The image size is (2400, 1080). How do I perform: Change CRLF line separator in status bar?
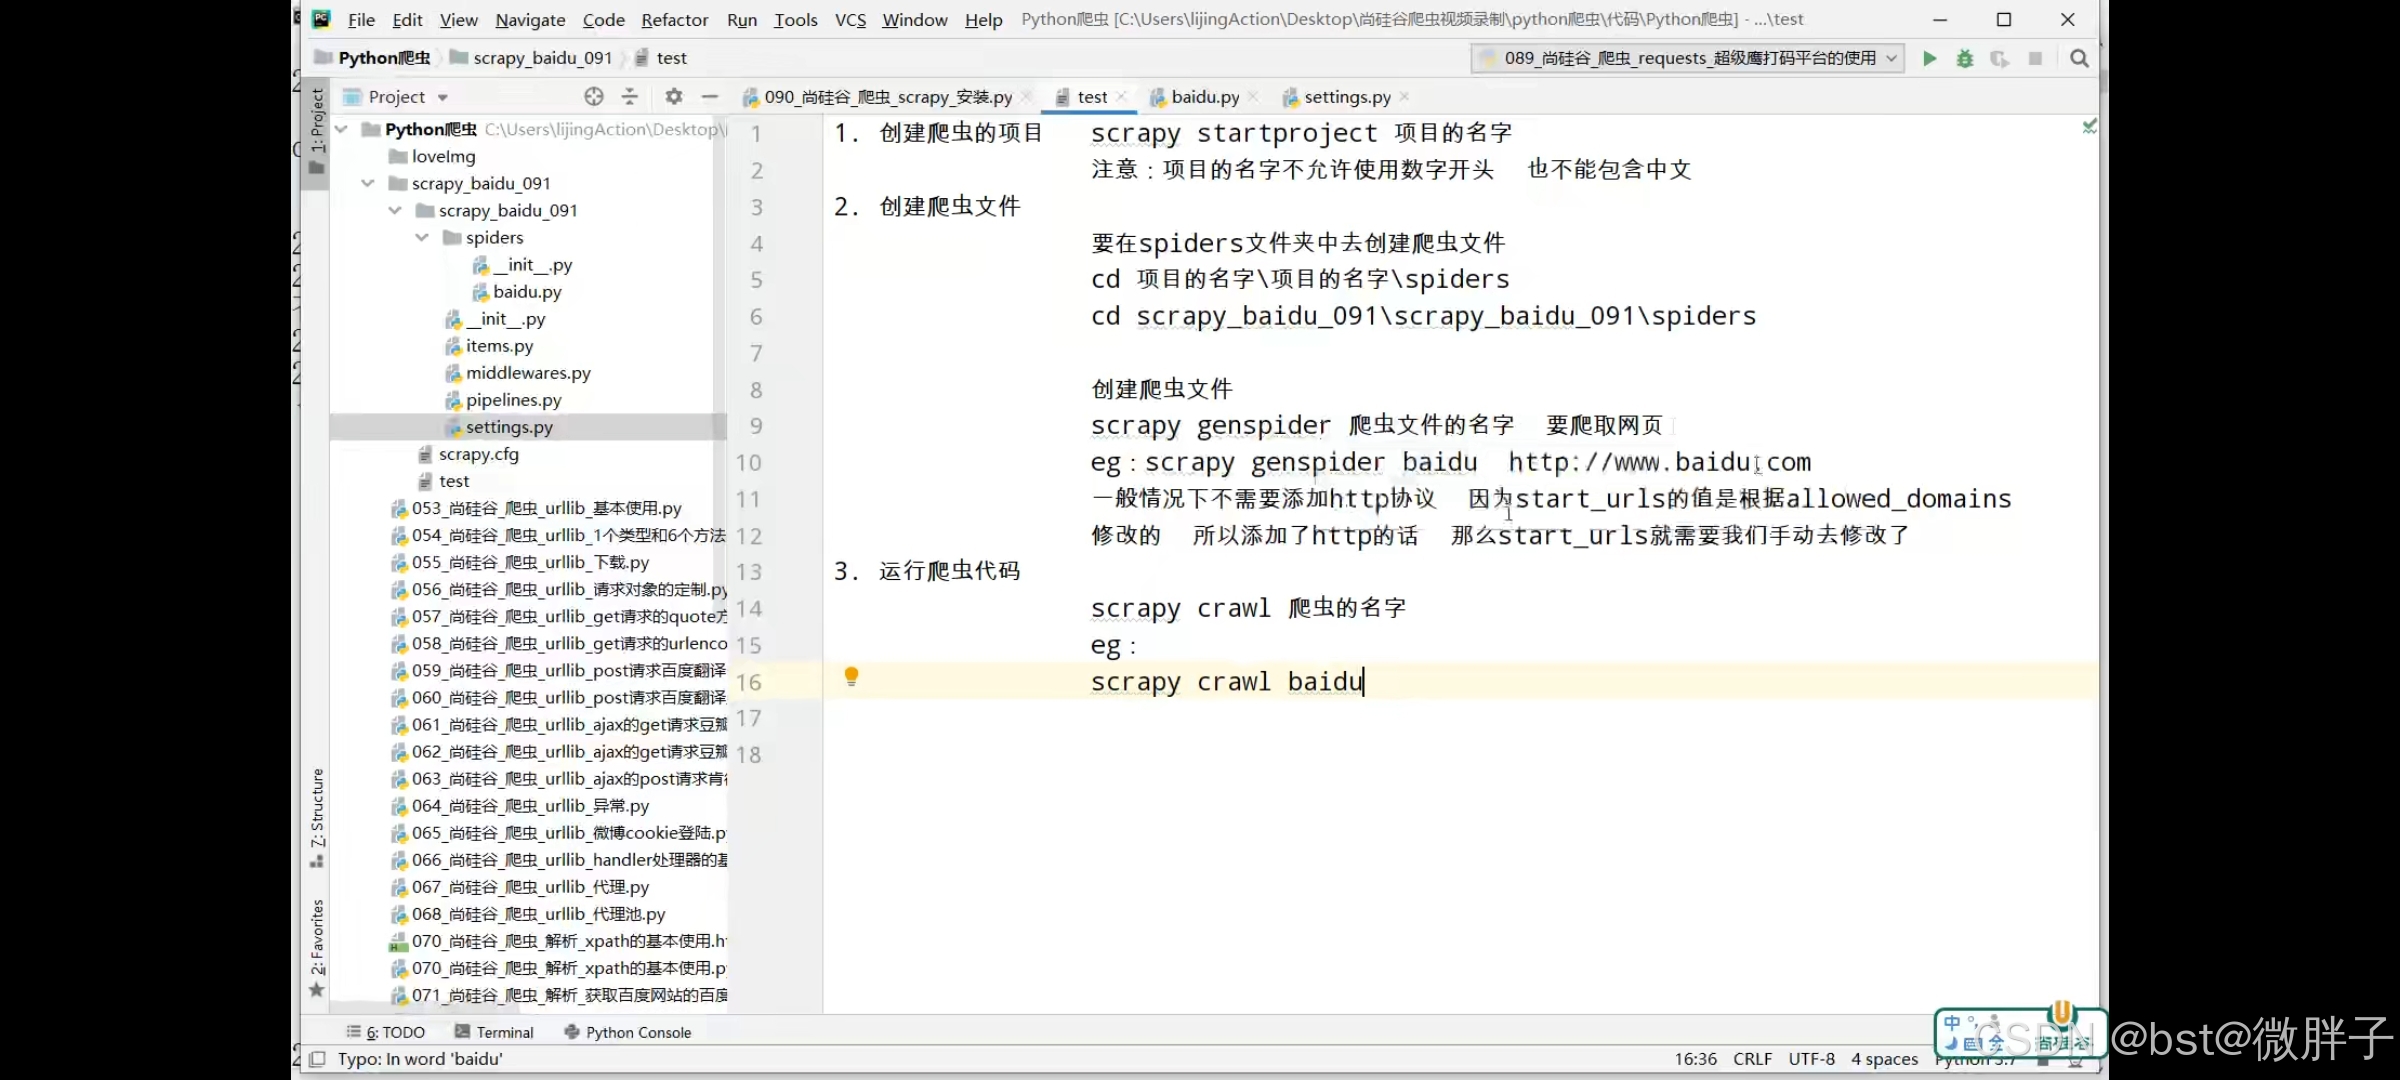coord(1752,1059)
